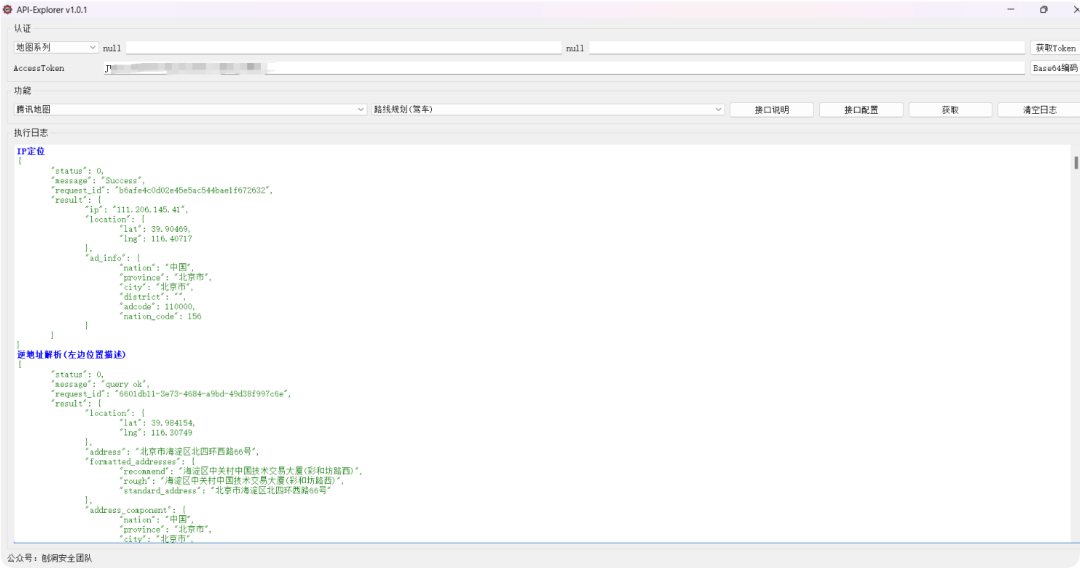Image resolution: width=1080 pixels, height=568 pixels.
Task: Click the 逆地址解析(左边位置描述) log heading
Action: click(72, 355)
